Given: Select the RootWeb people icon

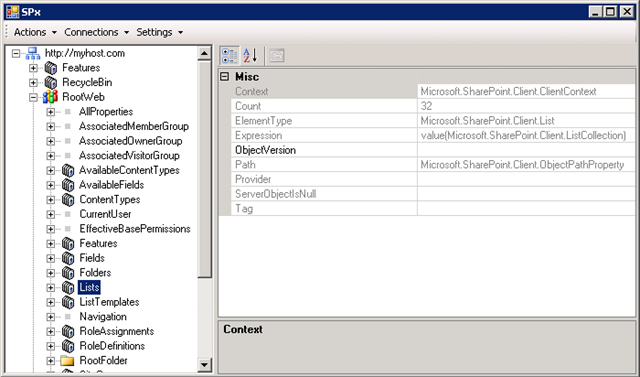Looking at the screenshot, I should click(x=51, y=97).
